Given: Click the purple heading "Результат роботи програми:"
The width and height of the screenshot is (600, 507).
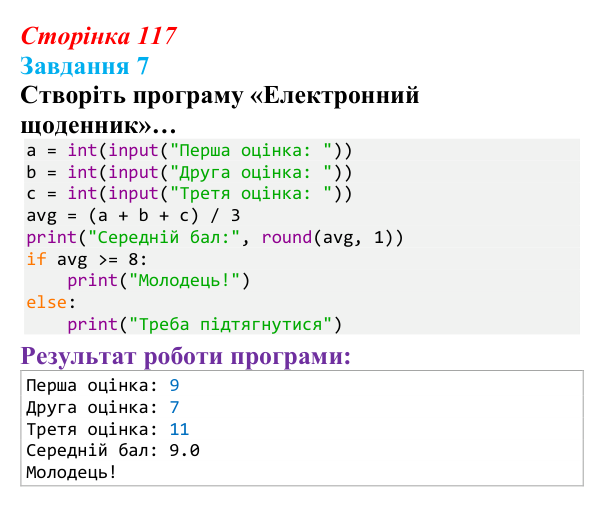Looking at the screenshot, I should (186, 357).
